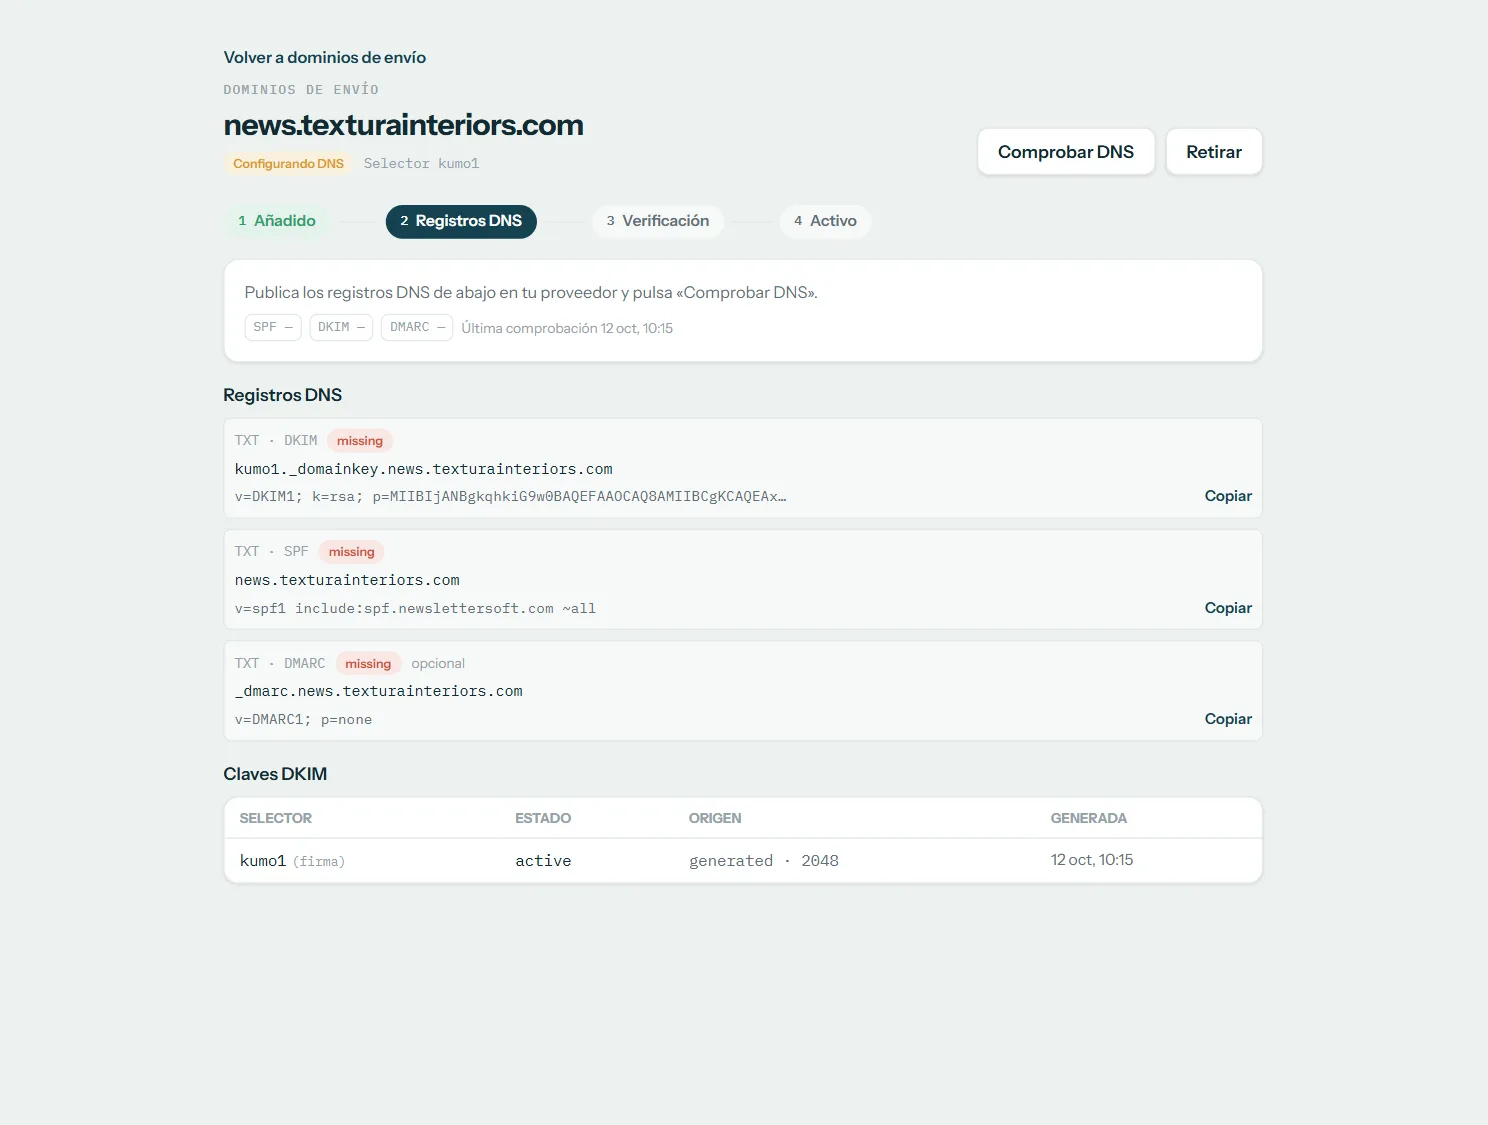Click the DKIM record 'missing' badge
The width and height of the screenshot is (1488, 1125).
[360, 441]
